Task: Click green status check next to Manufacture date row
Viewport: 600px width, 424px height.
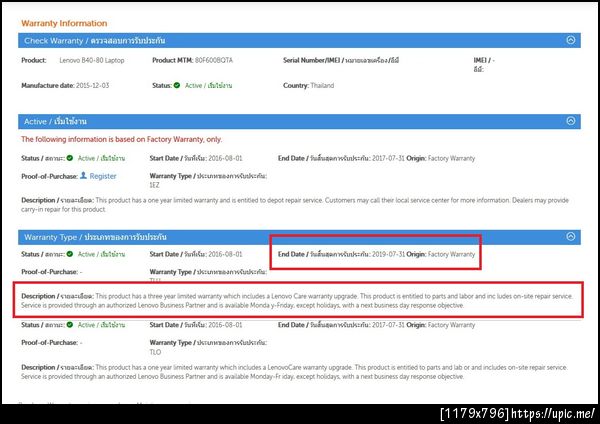Action: (x=177, y=85)
